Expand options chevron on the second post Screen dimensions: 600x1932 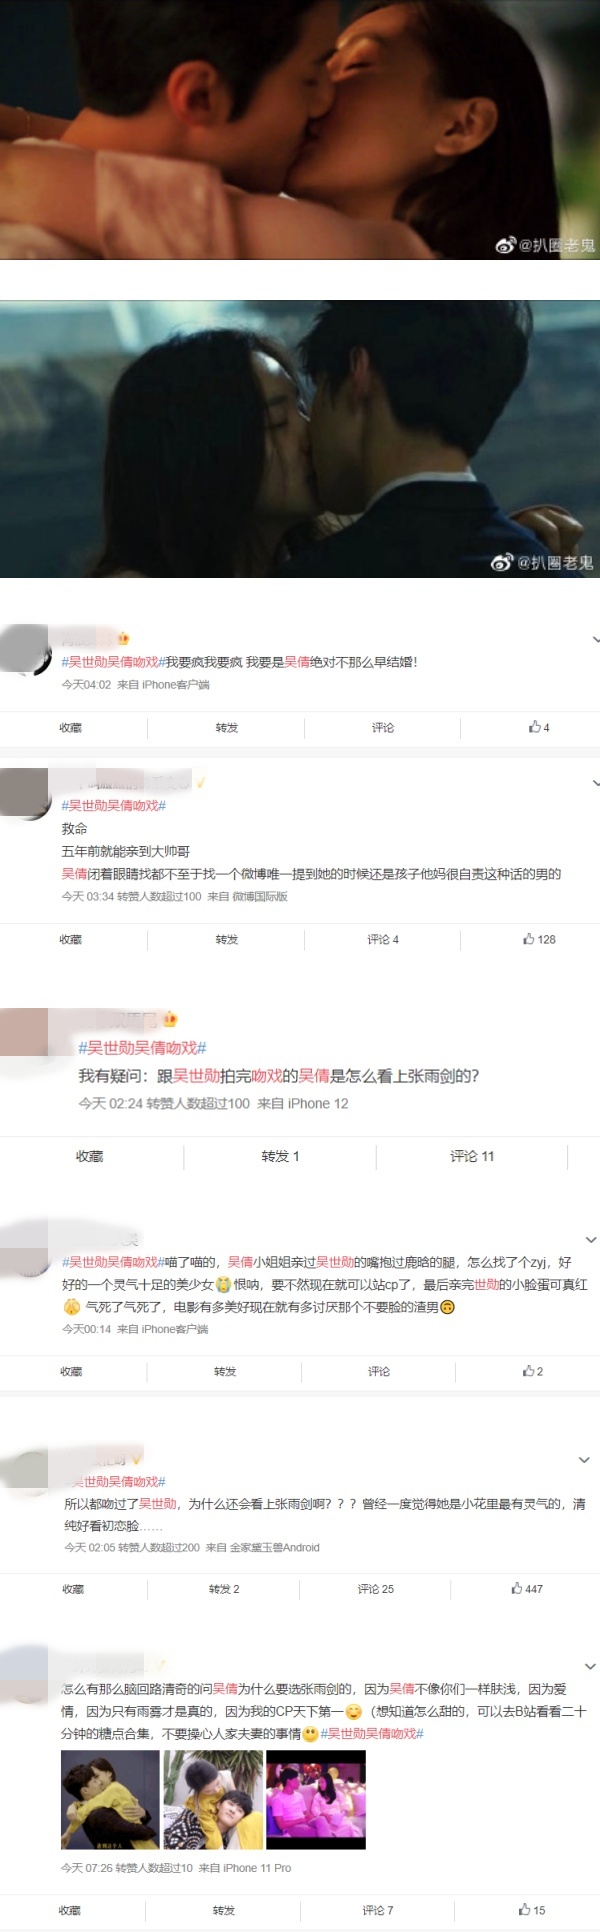(596, 783)
